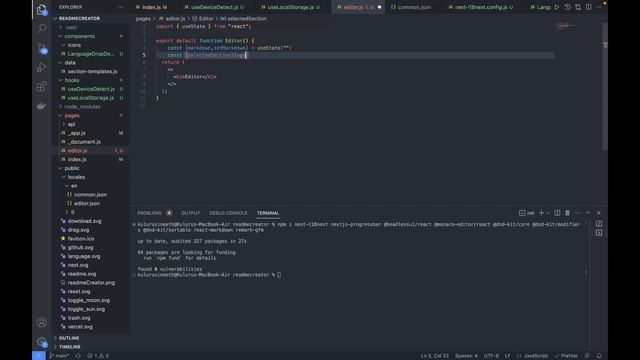Switch to the useDeviceDetect.js tab
The height and width of the screenshot is (360, 640).
[214, 7]
